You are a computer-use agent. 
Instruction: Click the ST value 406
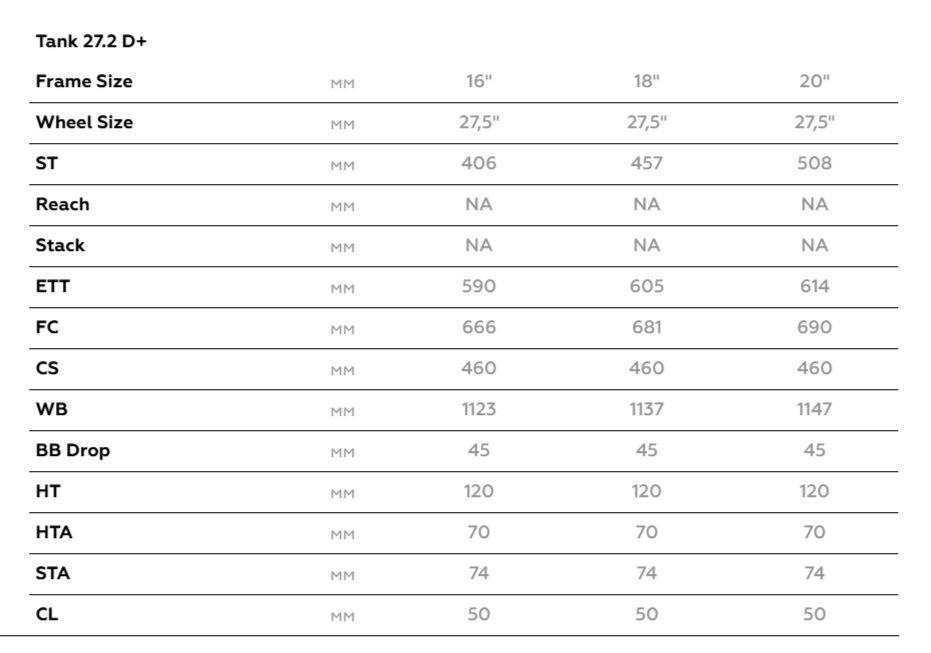pos(479,163)
